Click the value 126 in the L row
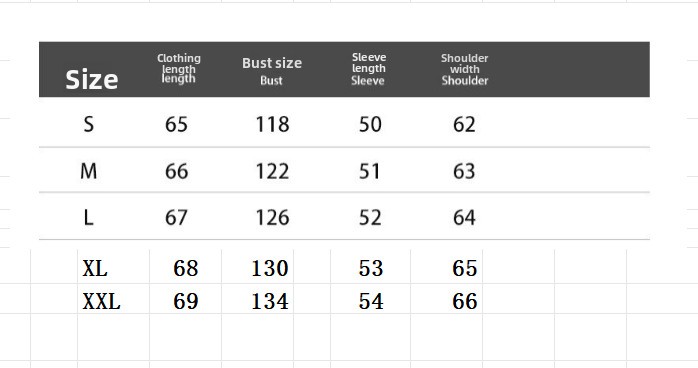Image resolution: width=698 pixels, height=368 pixels. tap(272, 218)
